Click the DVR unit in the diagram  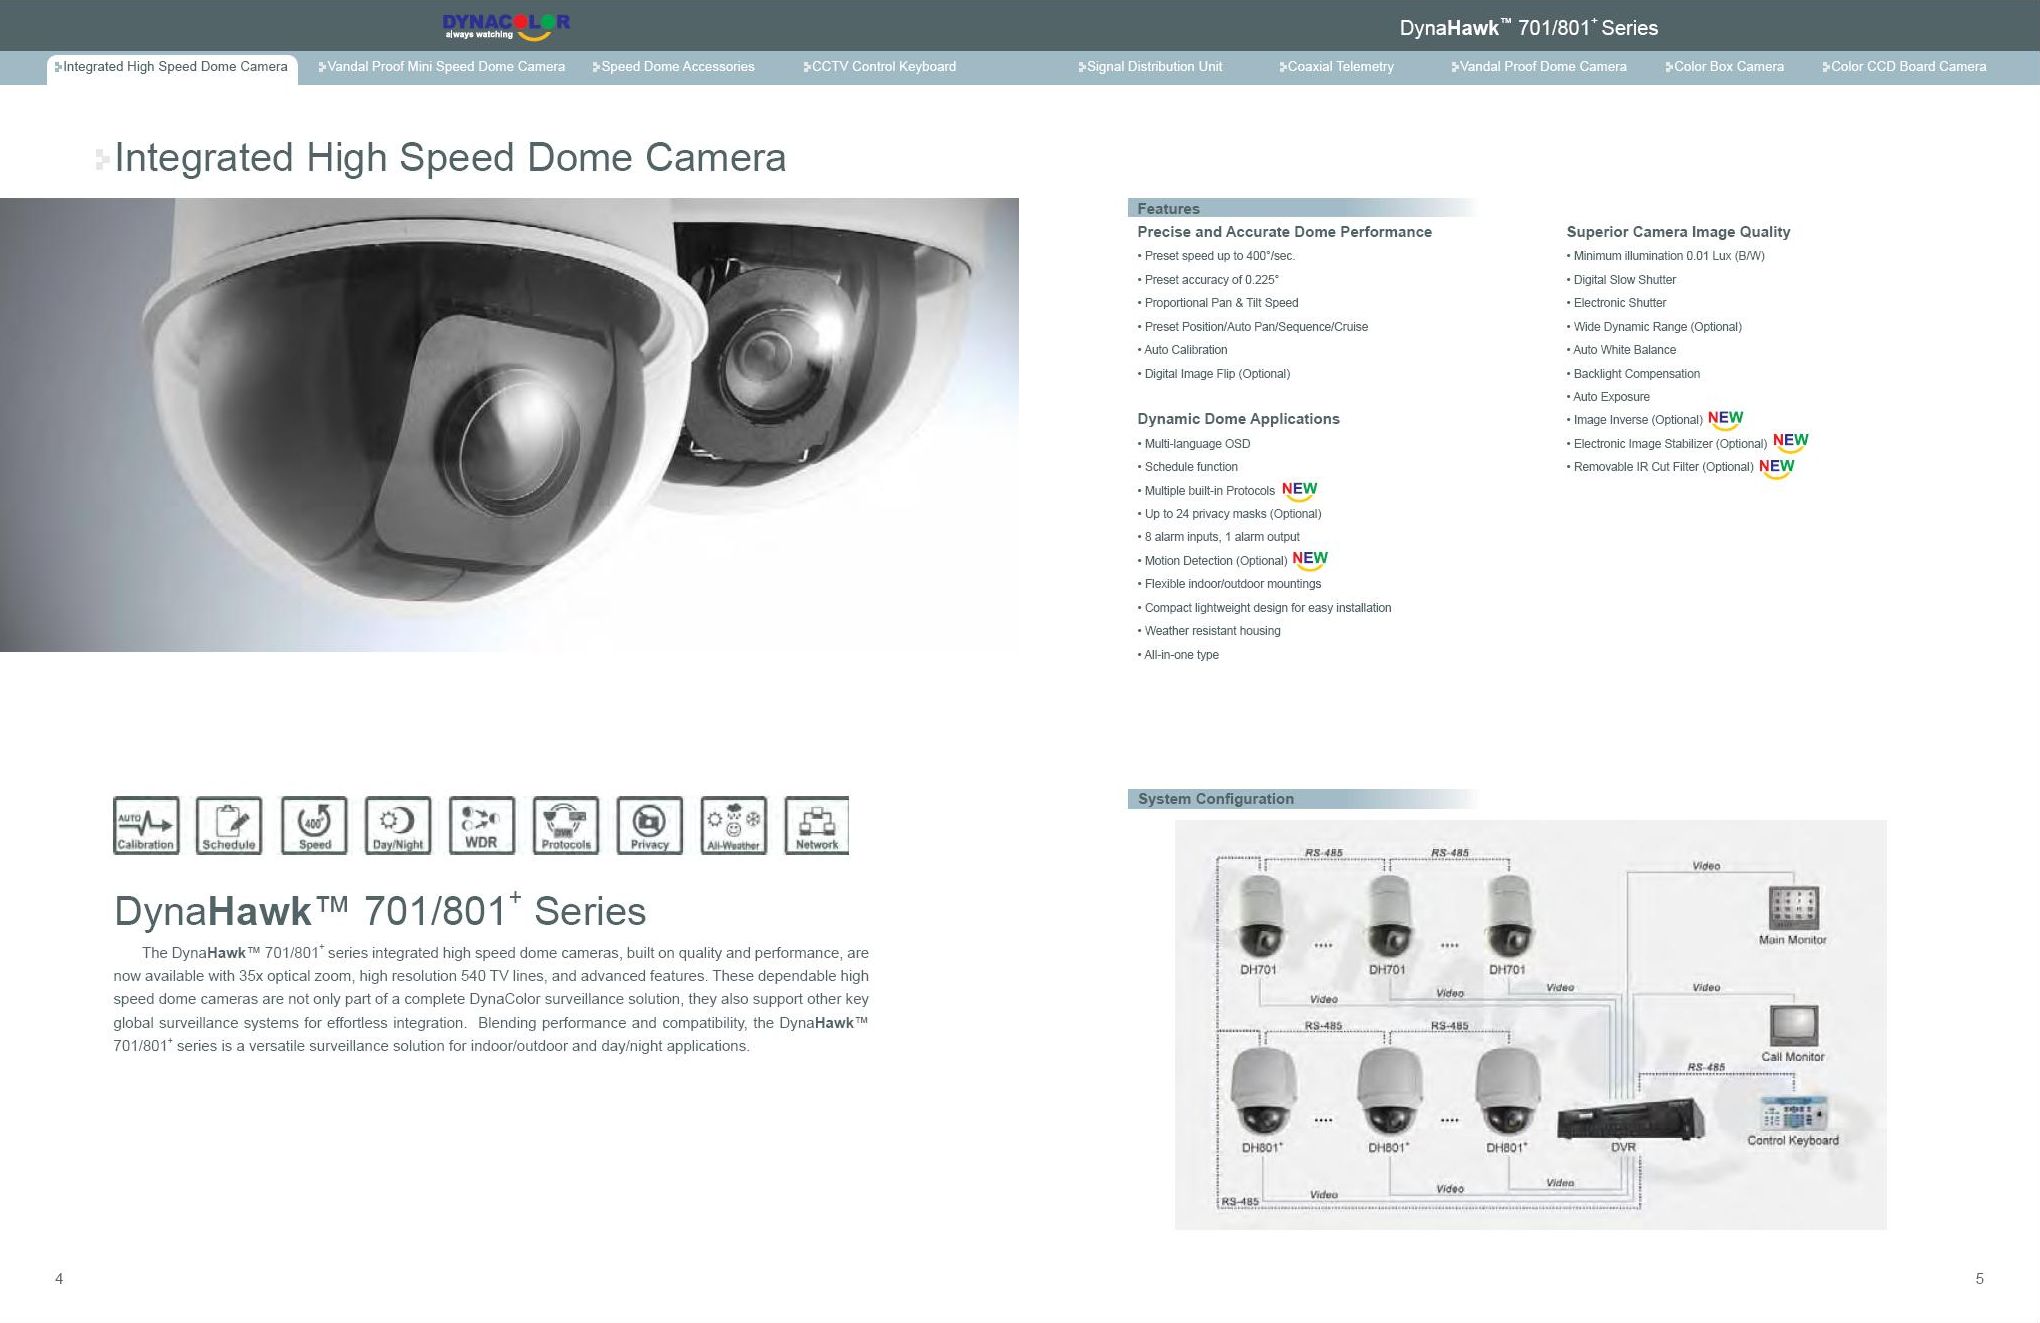pyautogui.click(x=1630, y=1118)
